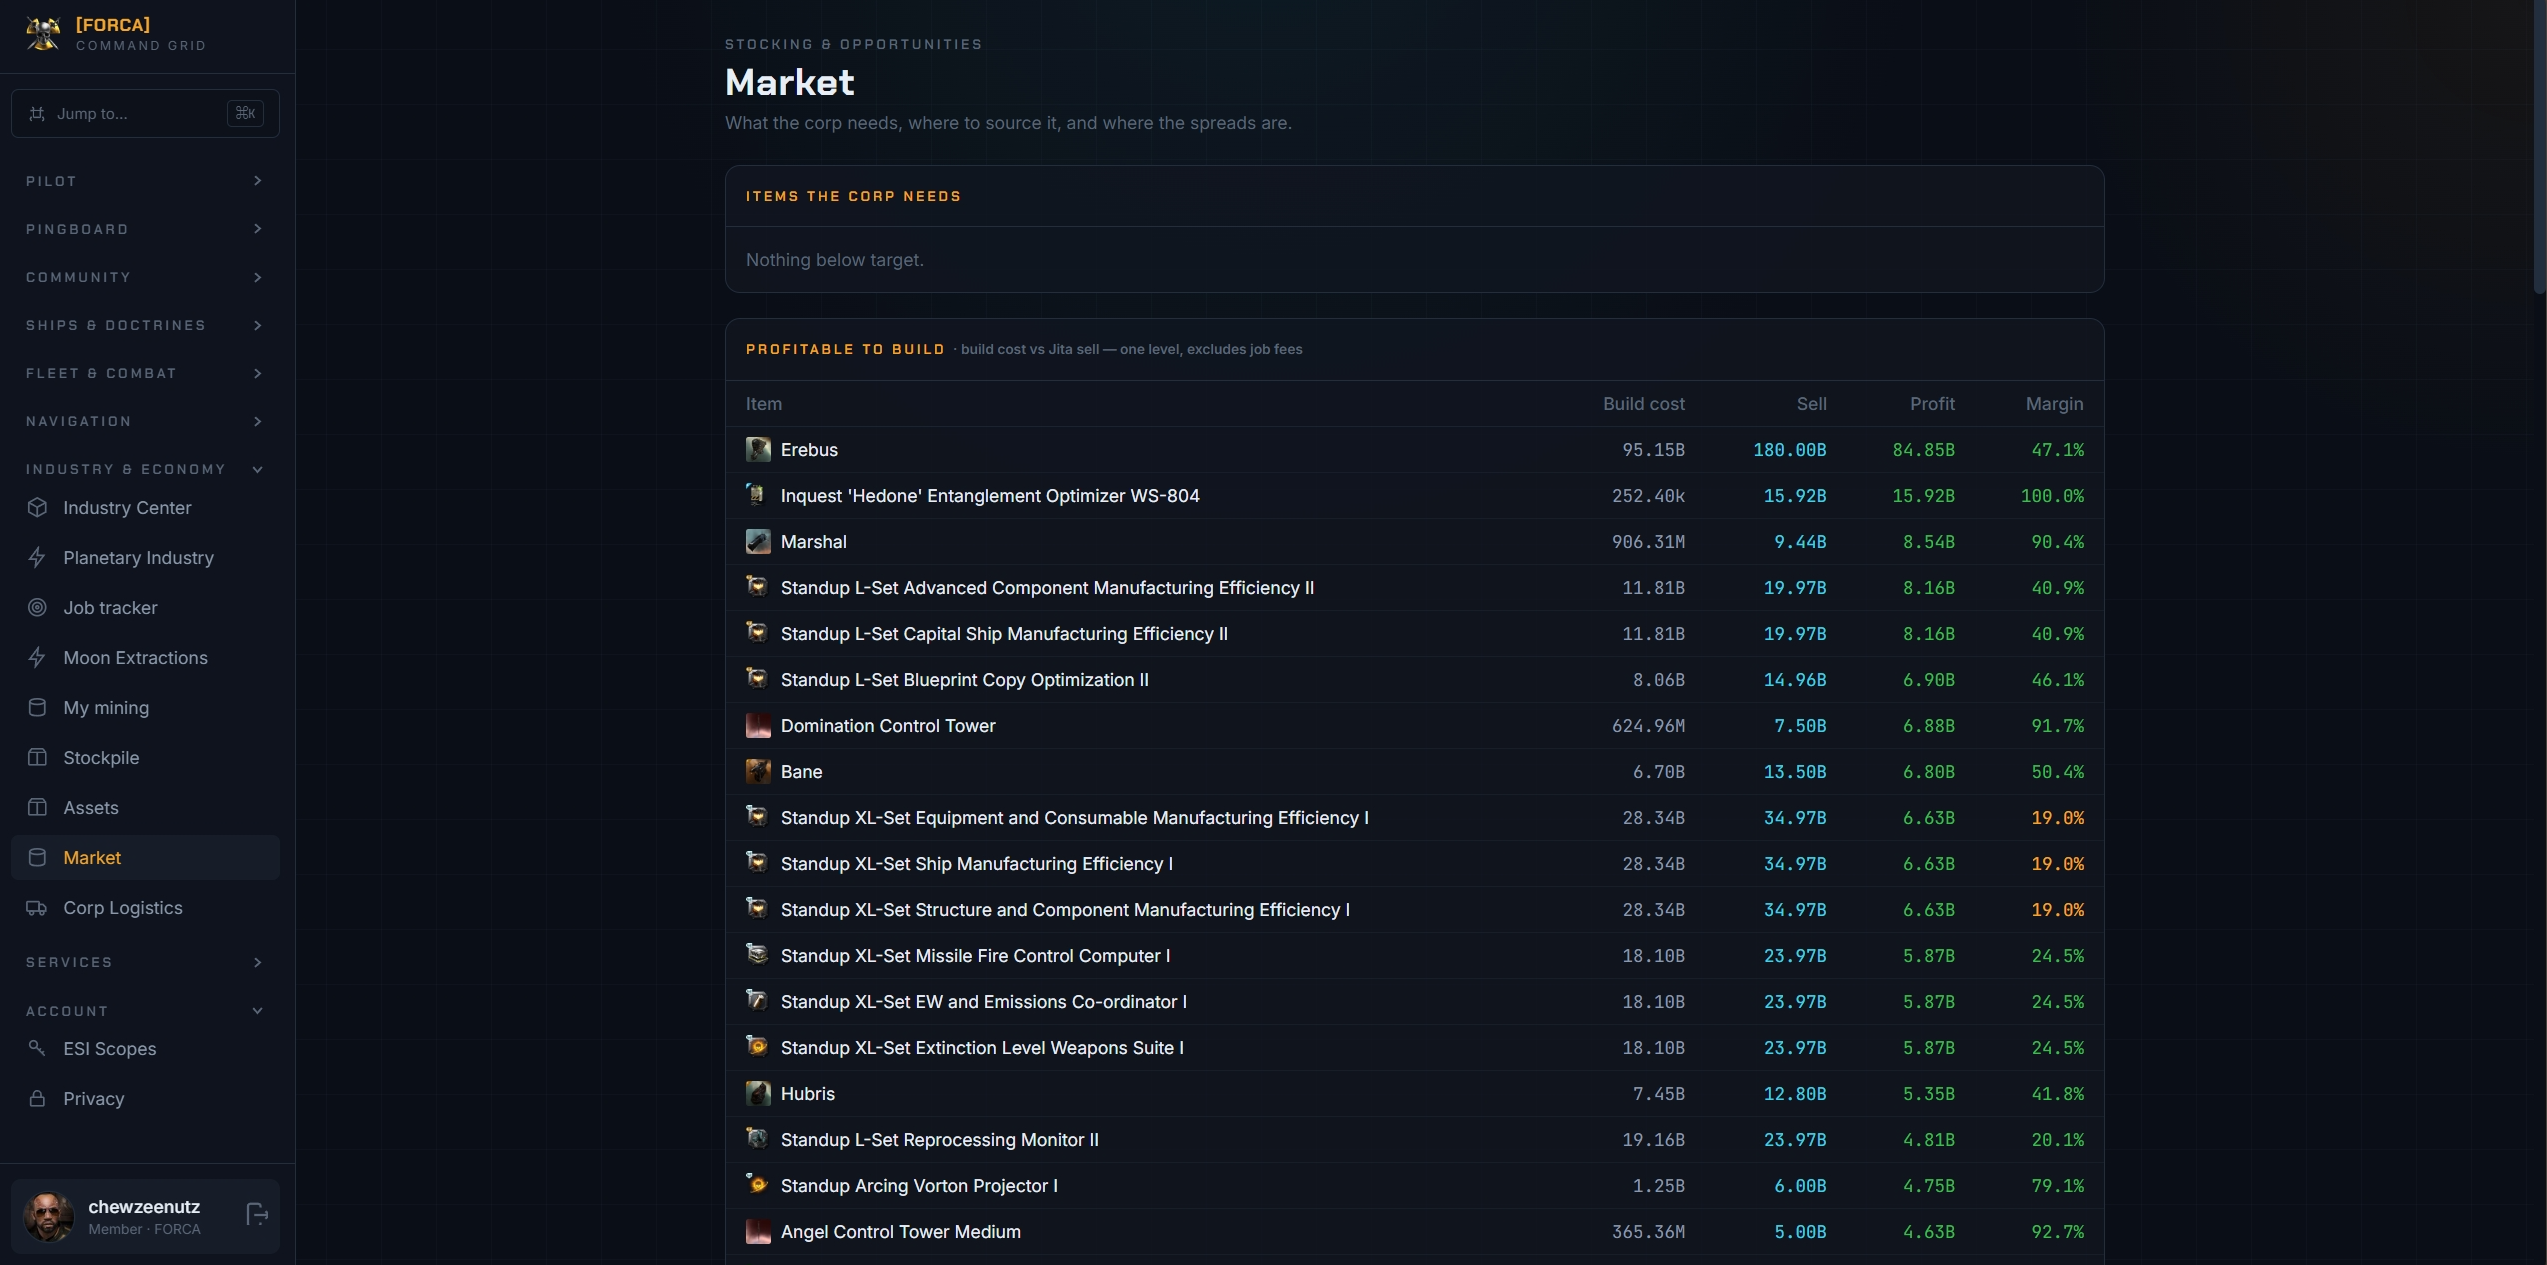Click the logout icon beside chewzeenutz

(x=257, y=1215)
